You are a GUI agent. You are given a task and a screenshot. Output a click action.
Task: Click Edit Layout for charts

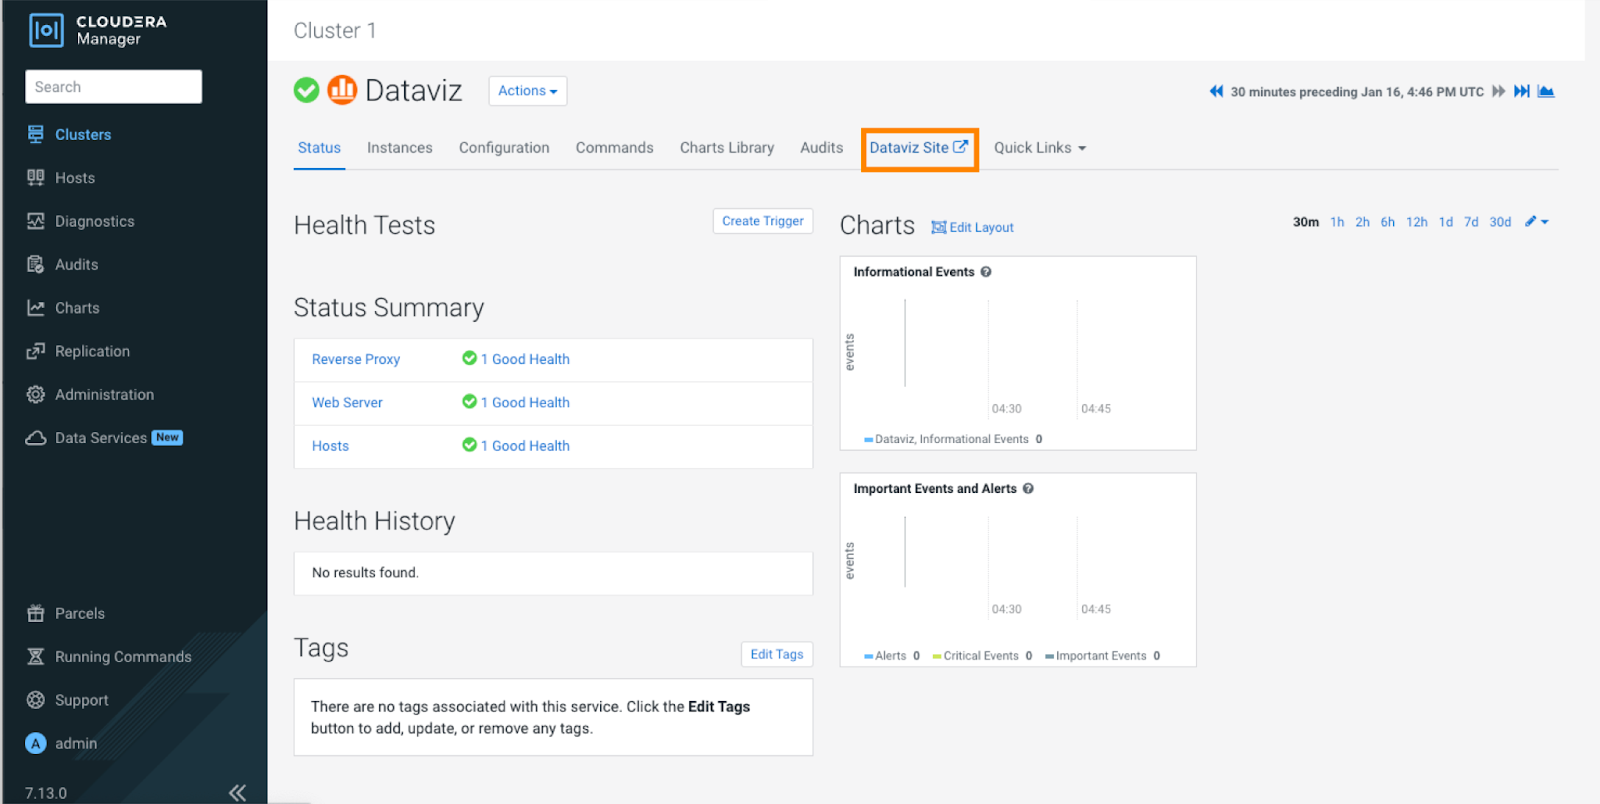[972, 228]
